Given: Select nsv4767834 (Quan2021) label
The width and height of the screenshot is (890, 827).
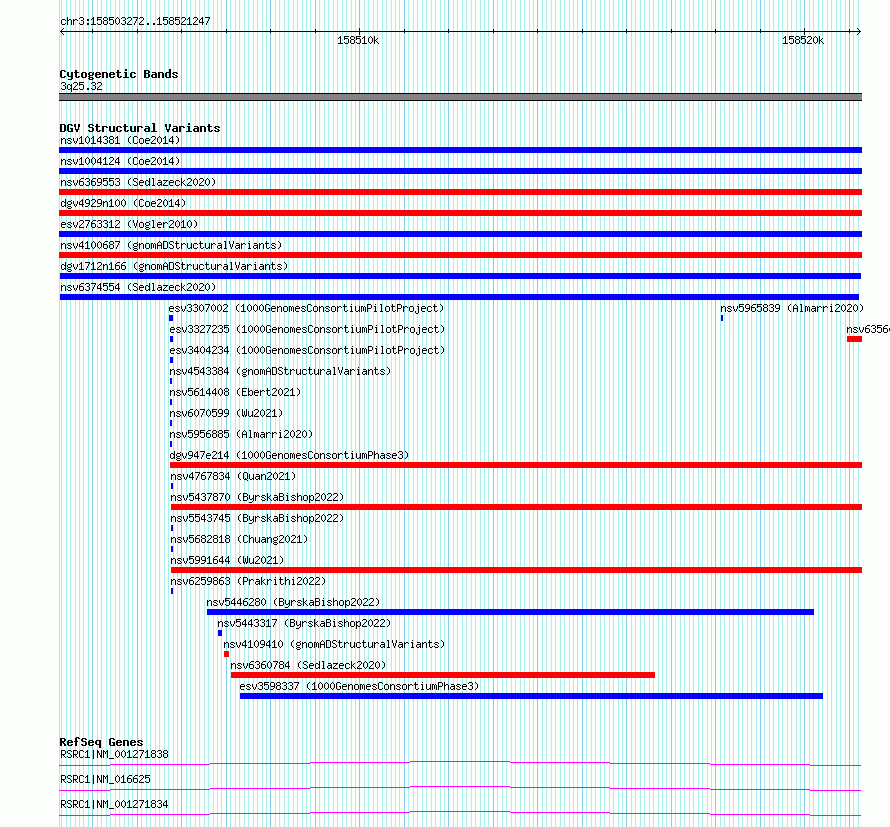Looking at the screenshot, I should coord(233,476).
